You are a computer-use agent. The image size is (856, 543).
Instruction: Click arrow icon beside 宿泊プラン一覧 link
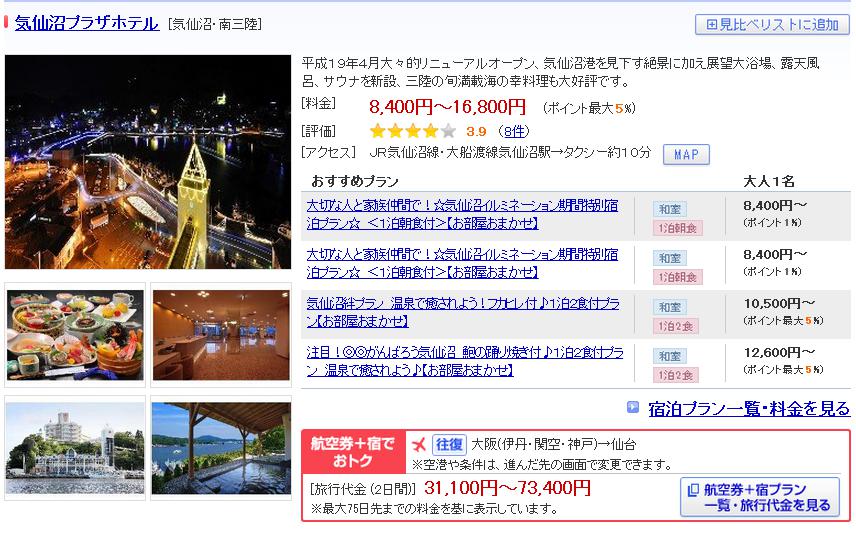click(633, 407)
